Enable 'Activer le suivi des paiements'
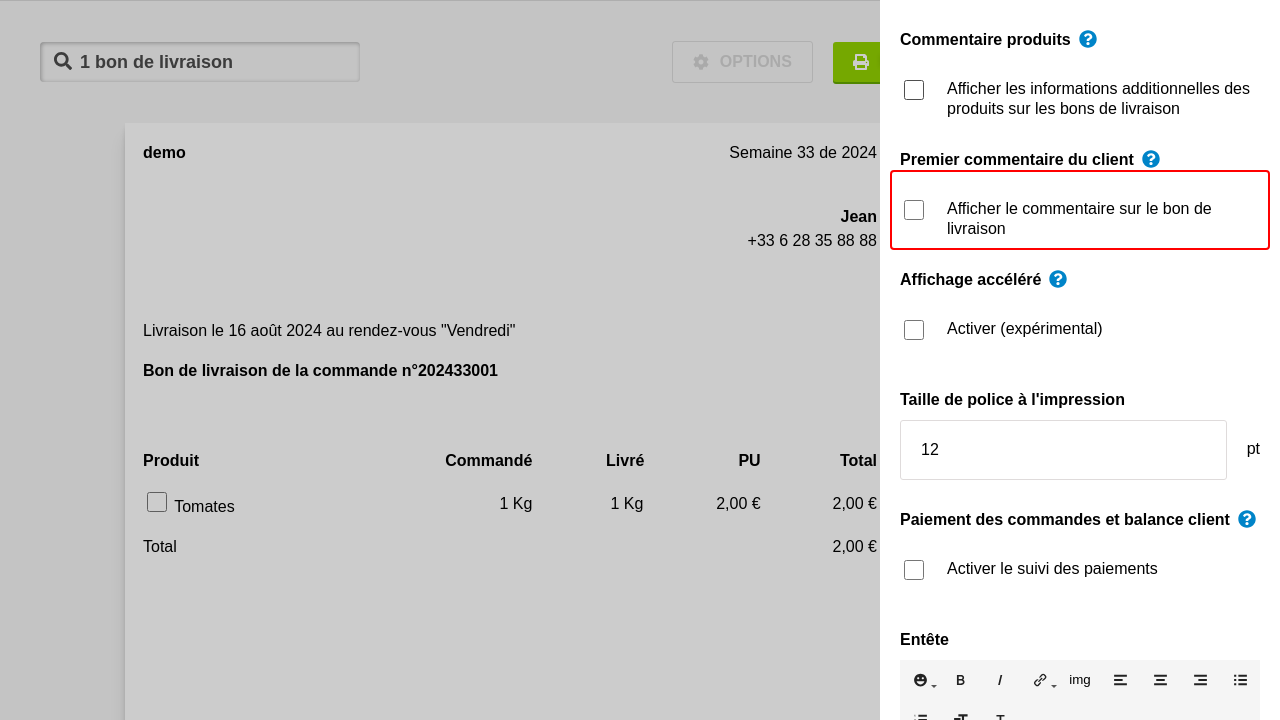 (x=914, y=570)
